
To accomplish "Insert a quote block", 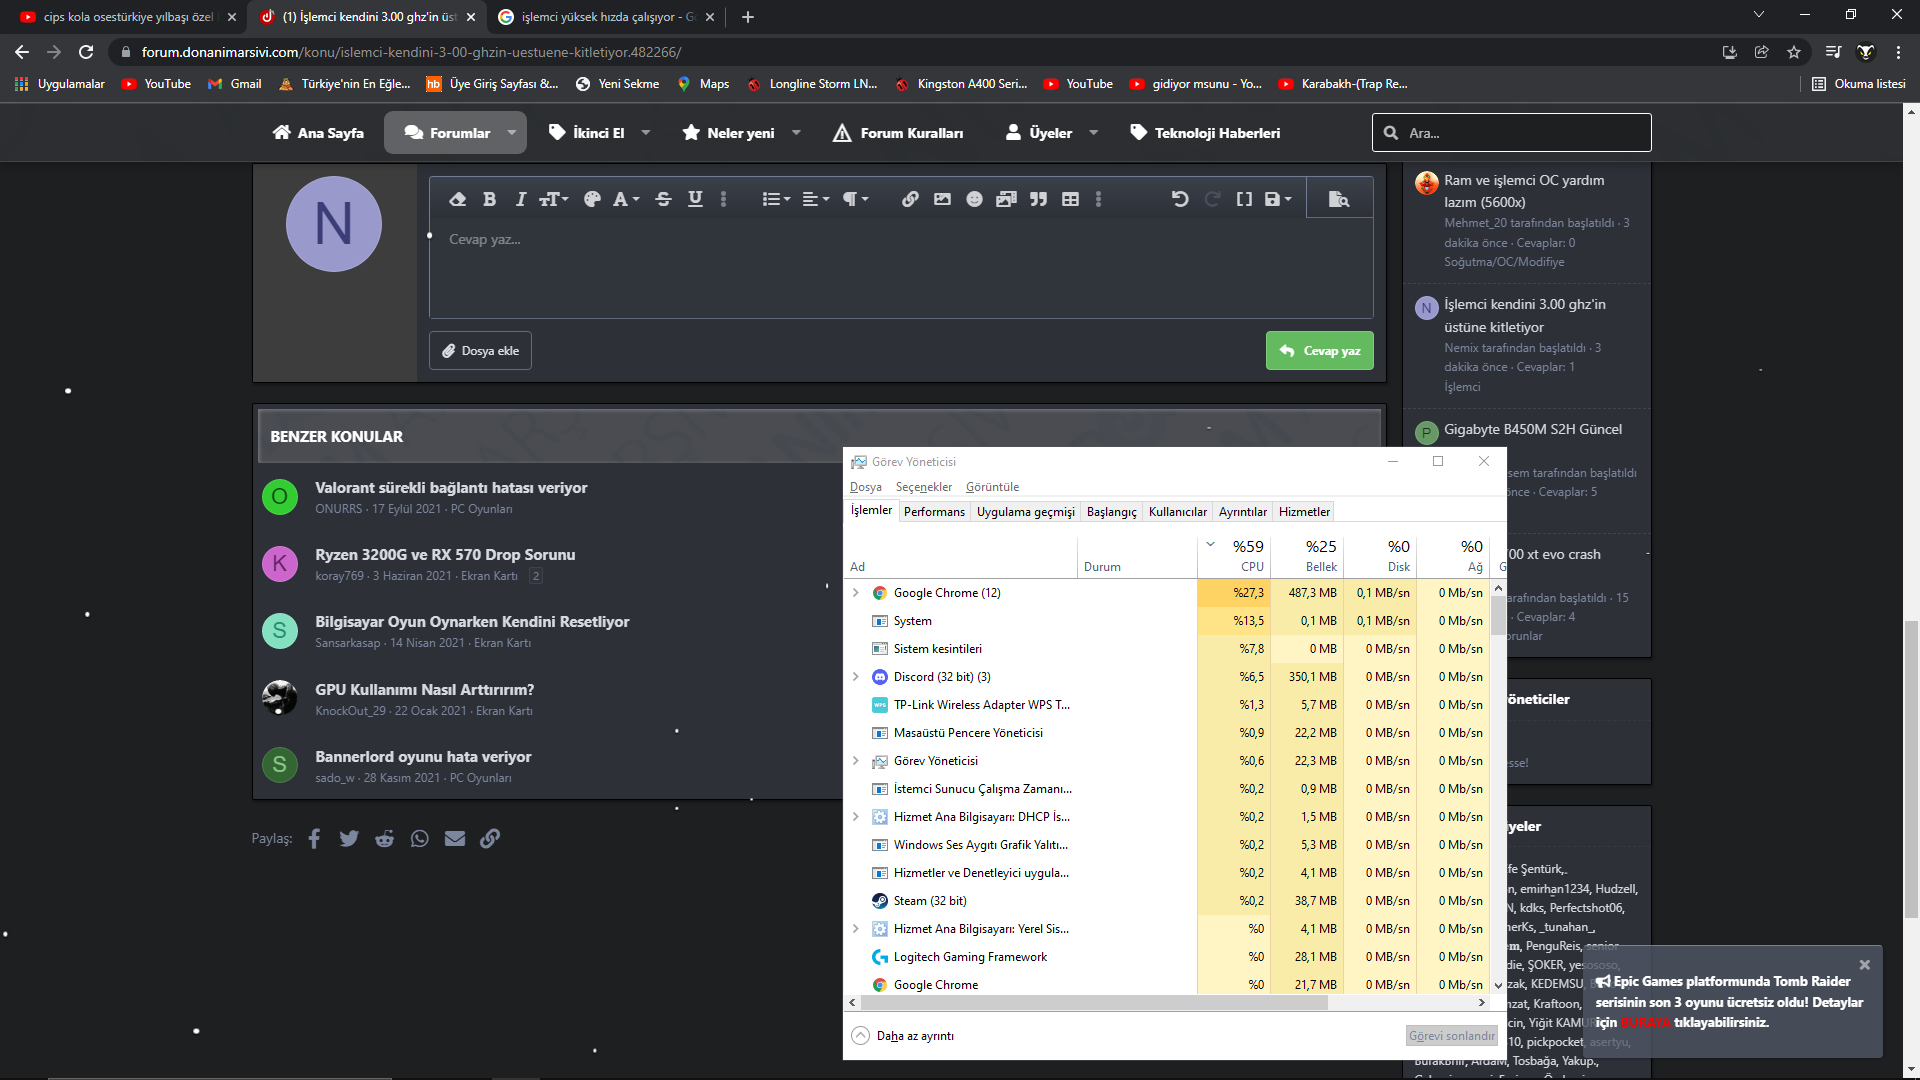I will 1038,199.
